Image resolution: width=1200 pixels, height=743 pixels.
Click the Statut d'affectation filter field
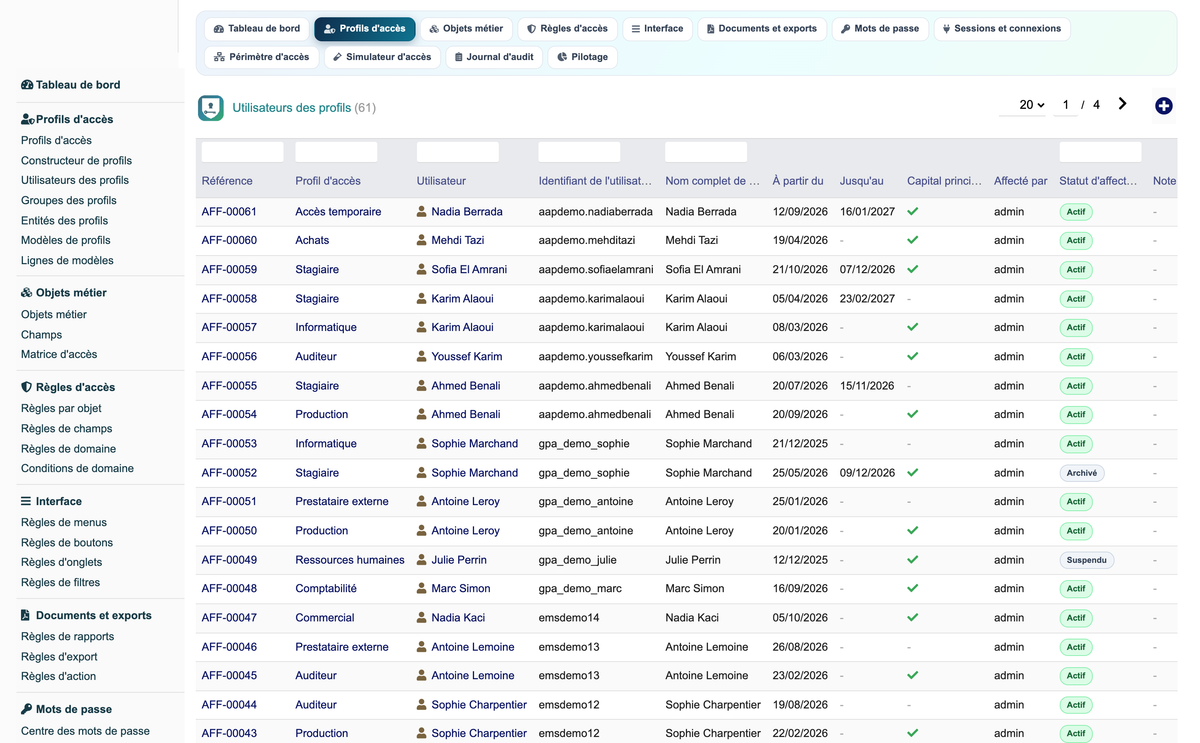click(x=1100, y=152)
